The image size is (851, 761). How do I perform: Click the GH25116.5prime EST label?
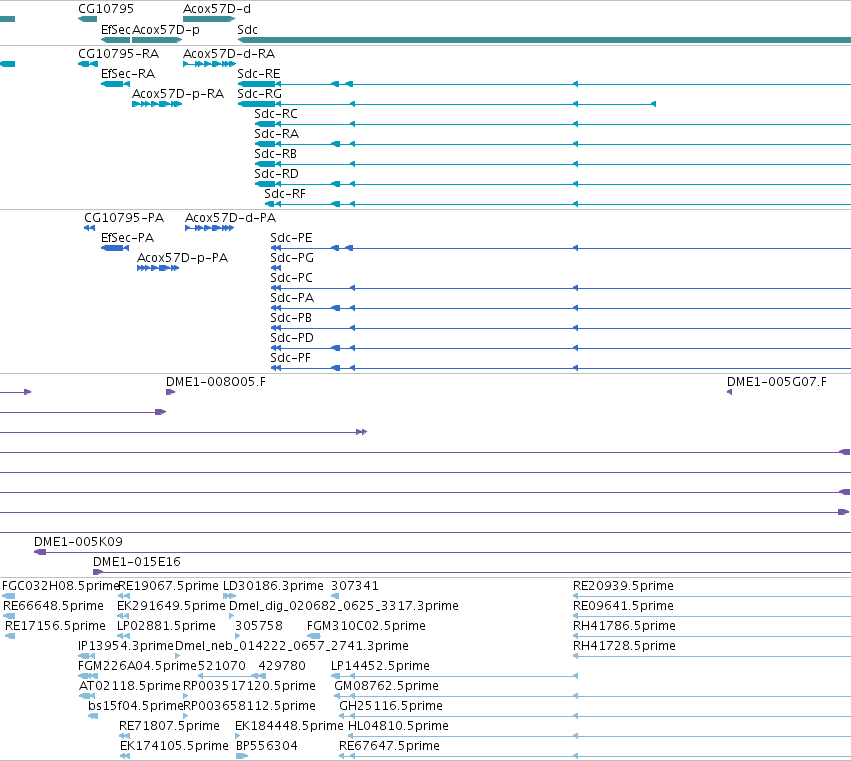391,707
